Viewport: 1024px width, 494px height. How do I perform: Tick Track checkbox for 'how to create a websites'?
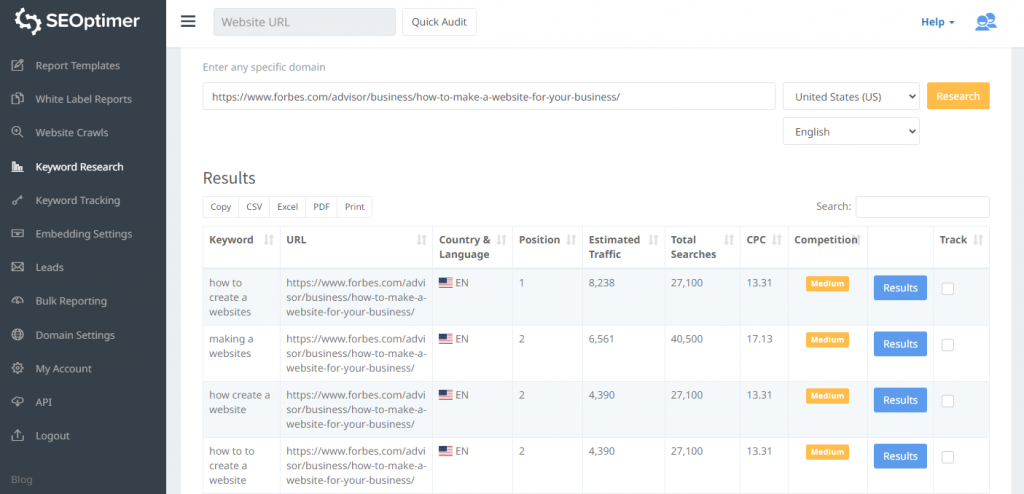[947, 288]
